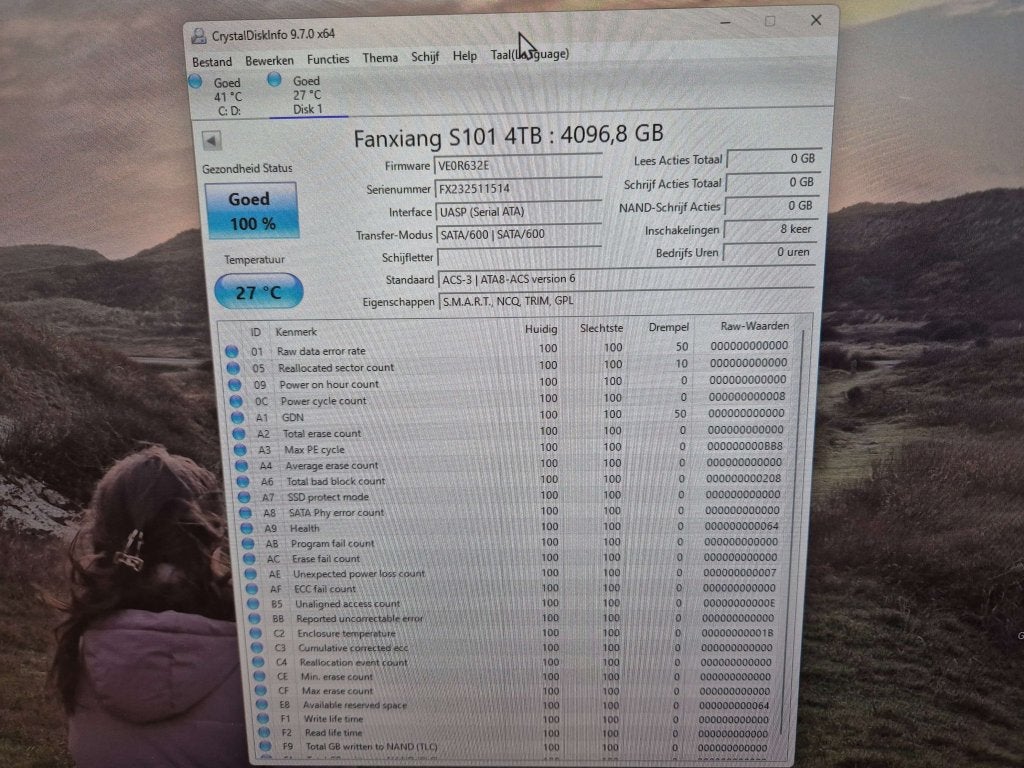
Task: Open the Schijf menu
Action: pyautogui.click(x=425, y=57)
